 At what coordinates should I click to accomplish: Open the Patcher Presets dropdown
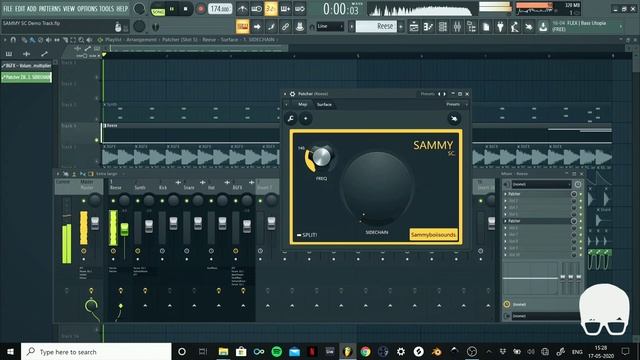click(455, 104)
